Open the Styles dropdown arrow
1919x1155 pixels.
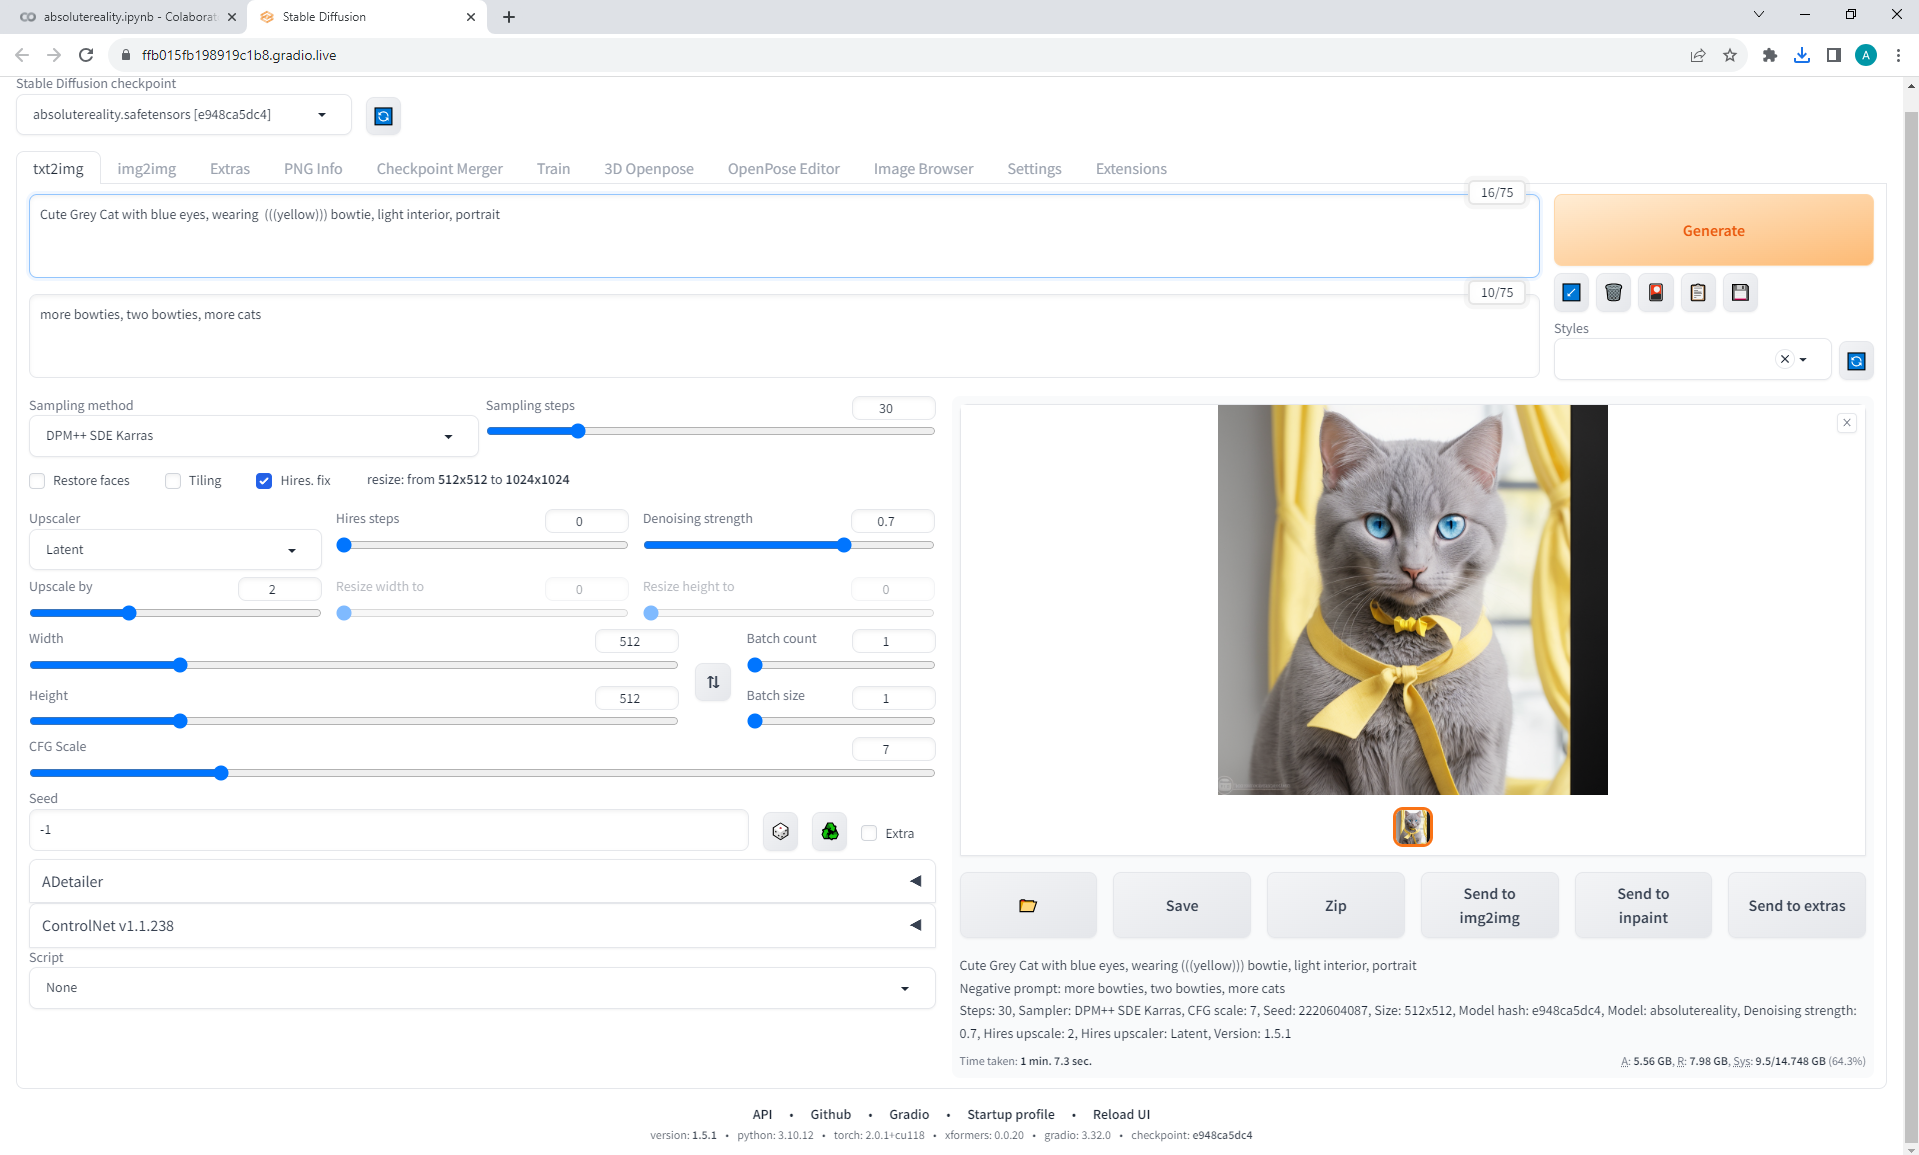(1803, 360)
